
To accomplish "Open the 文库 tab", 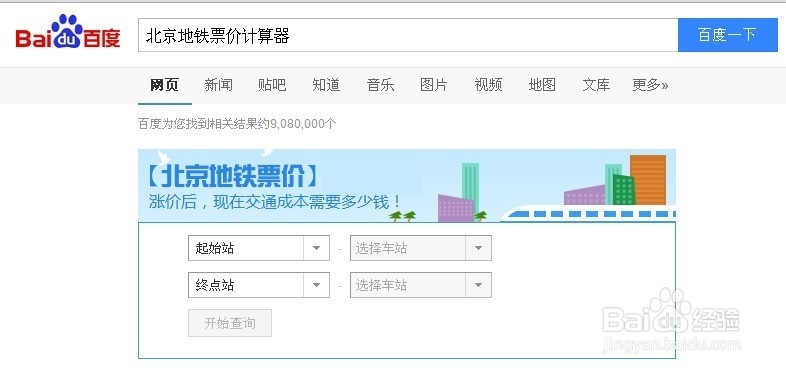I will 596,85.
